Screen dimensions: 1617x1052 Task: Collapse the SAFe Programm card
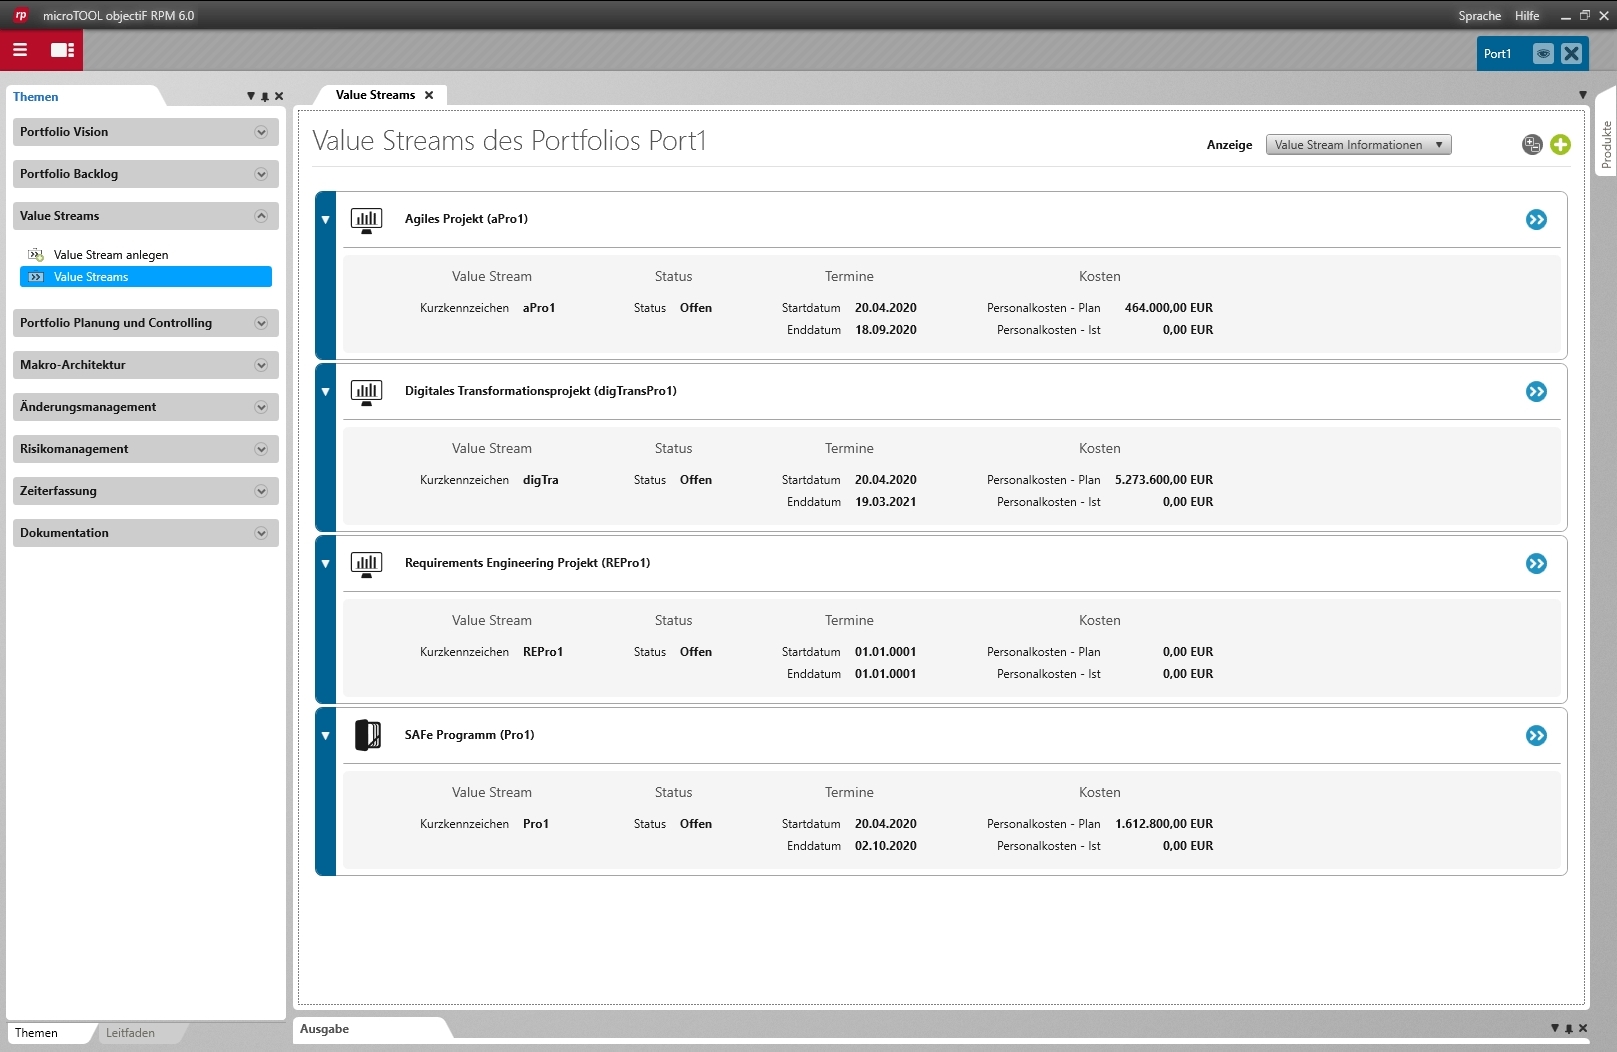pos(325,736)
